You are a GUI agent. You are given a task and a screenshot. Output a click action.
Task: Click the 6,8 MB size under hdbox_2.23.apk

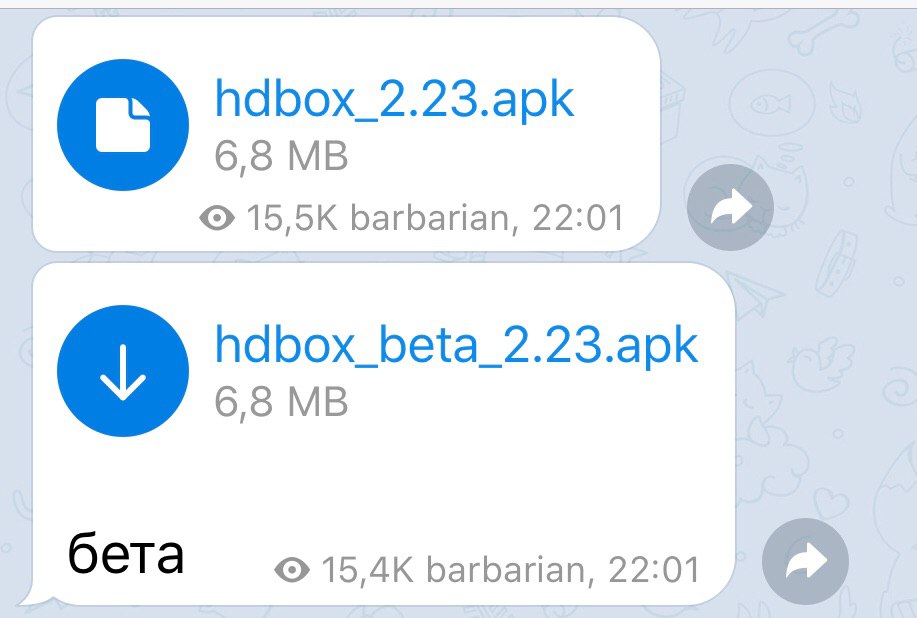pos(281,156)
